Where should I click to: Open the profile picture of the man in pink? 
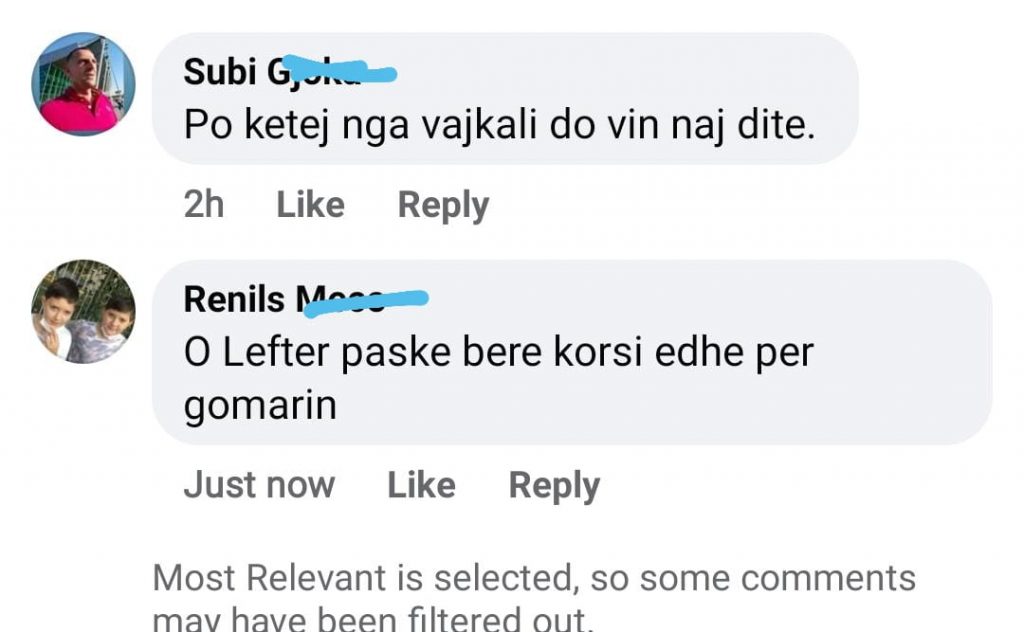coord(83,84)
